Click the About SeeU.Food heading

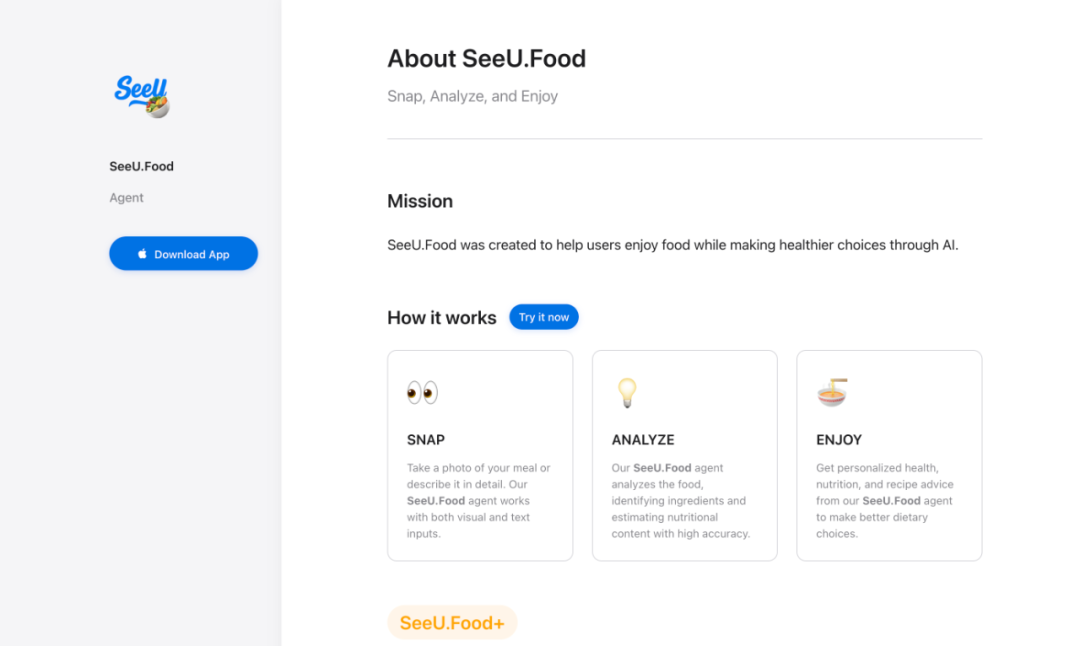coord(486,59)
